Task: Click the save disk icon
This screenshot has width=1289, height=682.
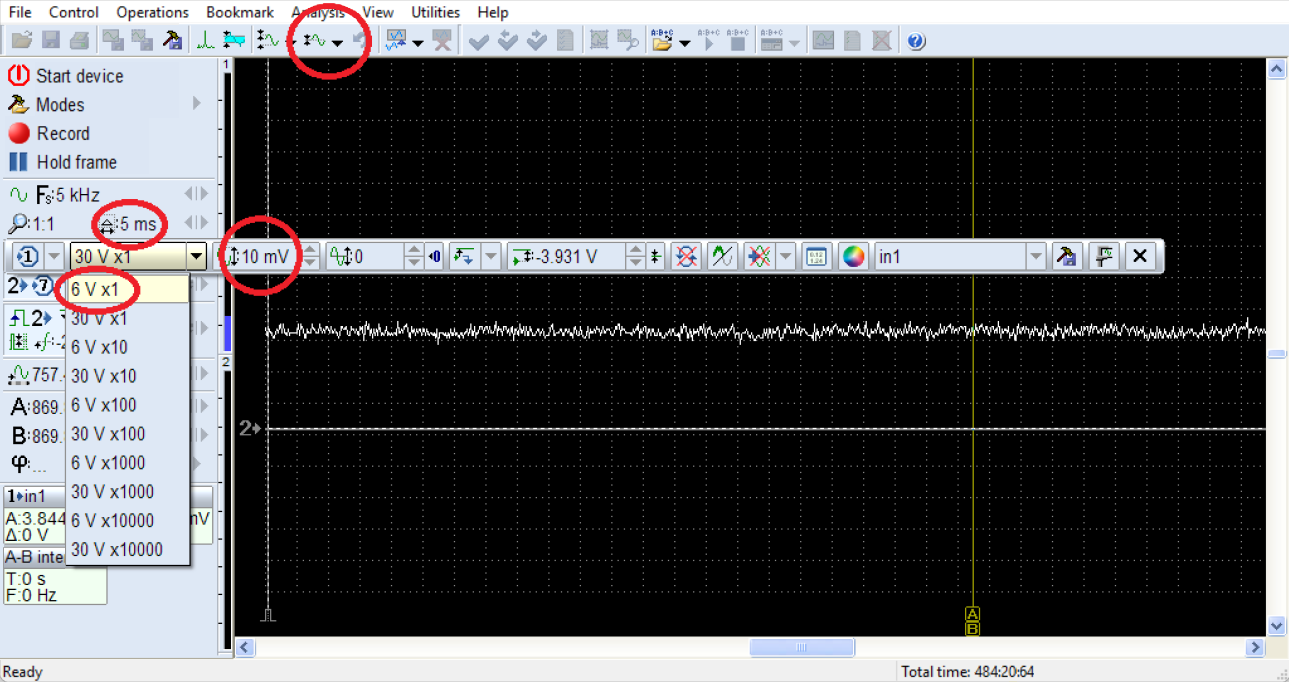Action: (x=50, y=41)
